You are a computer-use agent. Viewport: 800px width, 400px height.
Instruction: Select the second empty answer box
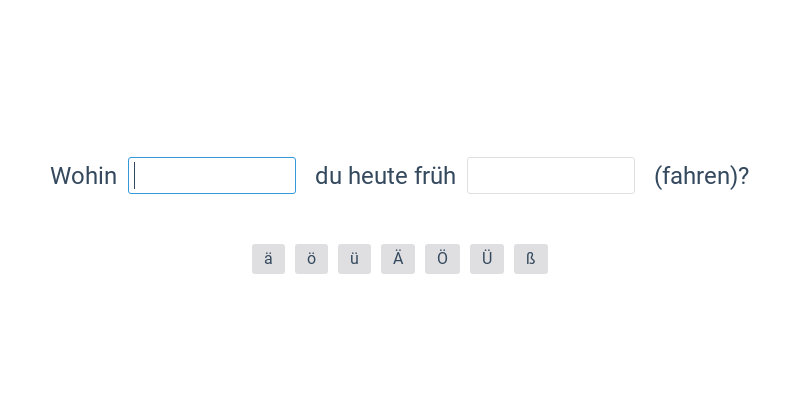coord(551,176)
